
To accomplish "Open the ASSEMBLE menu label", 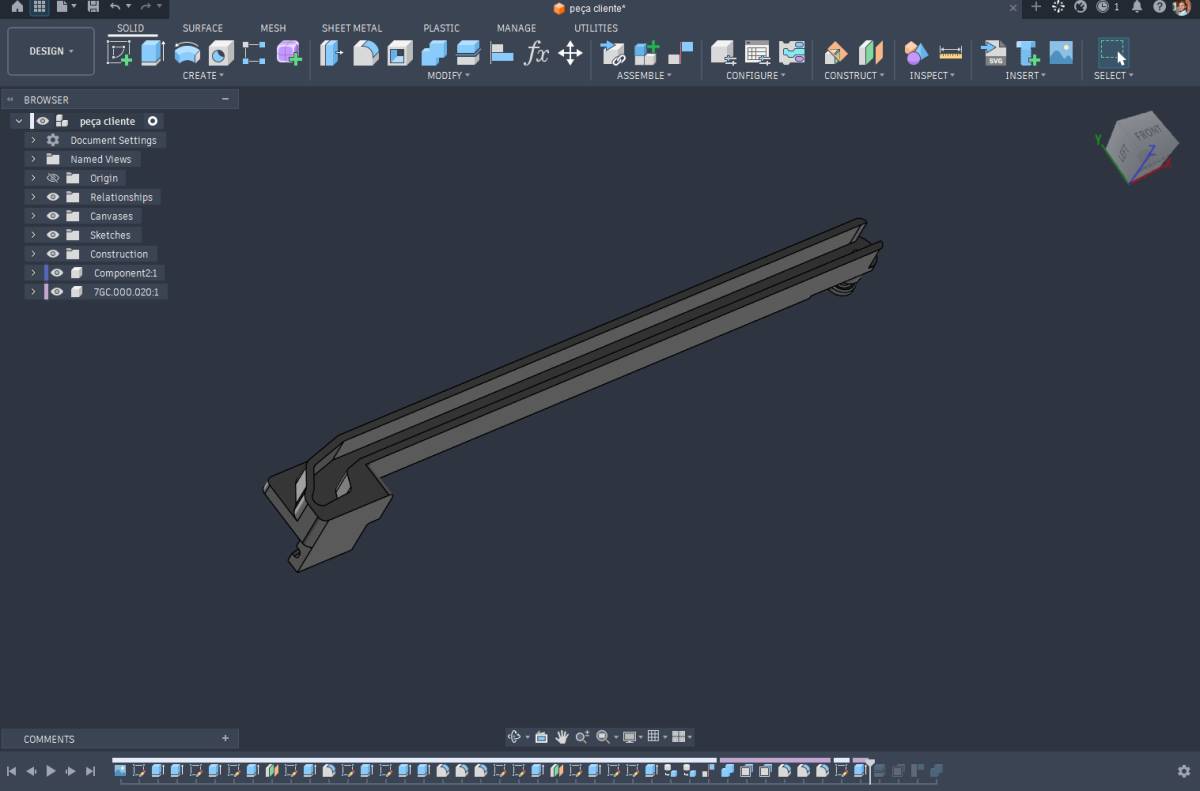I will [644, 76].
